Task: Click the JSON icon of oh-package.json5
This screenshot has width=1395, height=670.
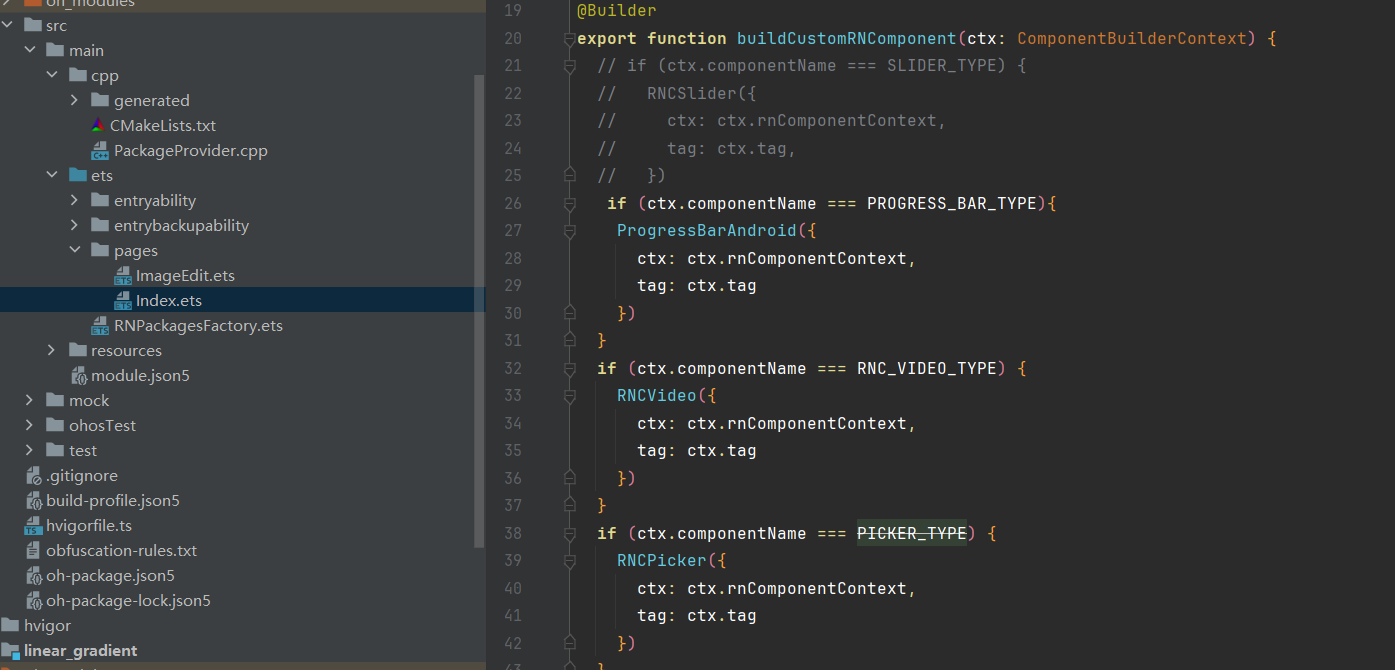Action: pos(34,576)
